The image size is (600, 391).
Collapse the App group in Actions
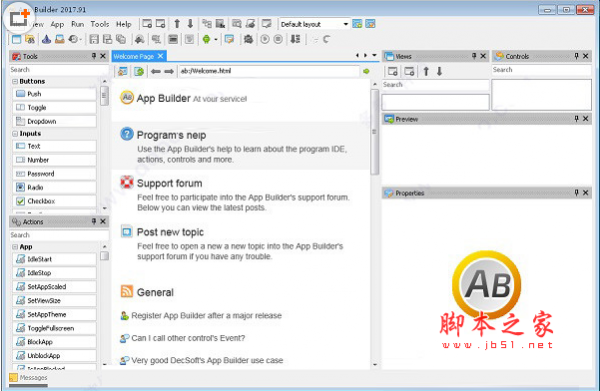point(15,247)
